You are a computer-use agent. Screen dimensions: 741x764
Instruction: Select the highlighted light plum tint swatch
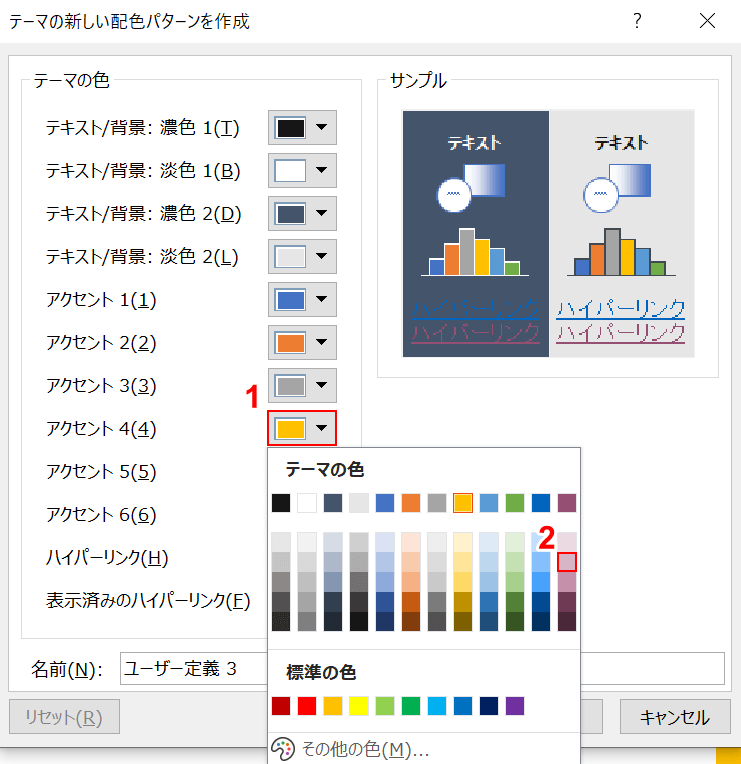pos(567,562)
